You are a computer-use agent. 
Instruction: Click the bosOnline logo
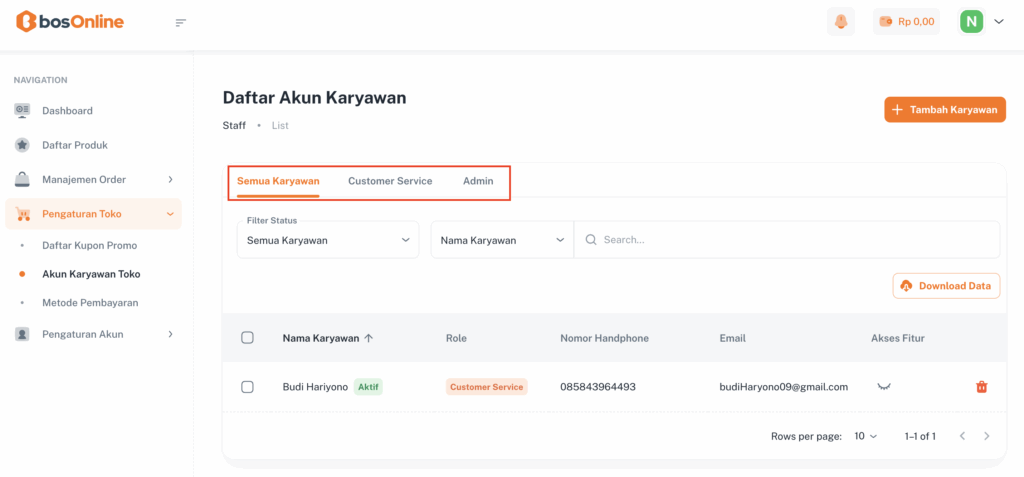(x=70, y=21)
